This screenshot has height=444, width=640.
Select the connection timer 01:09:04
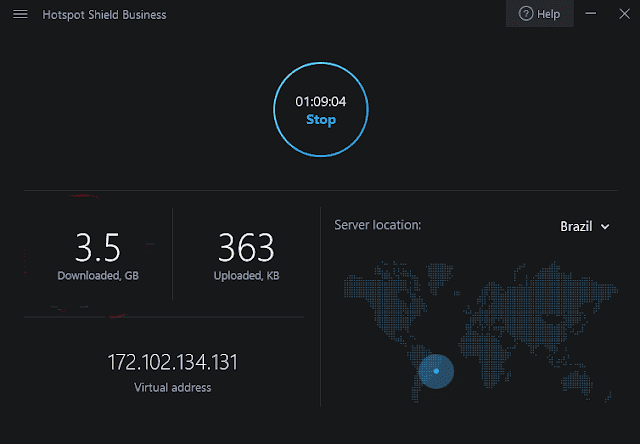click(x=321, y=101)
